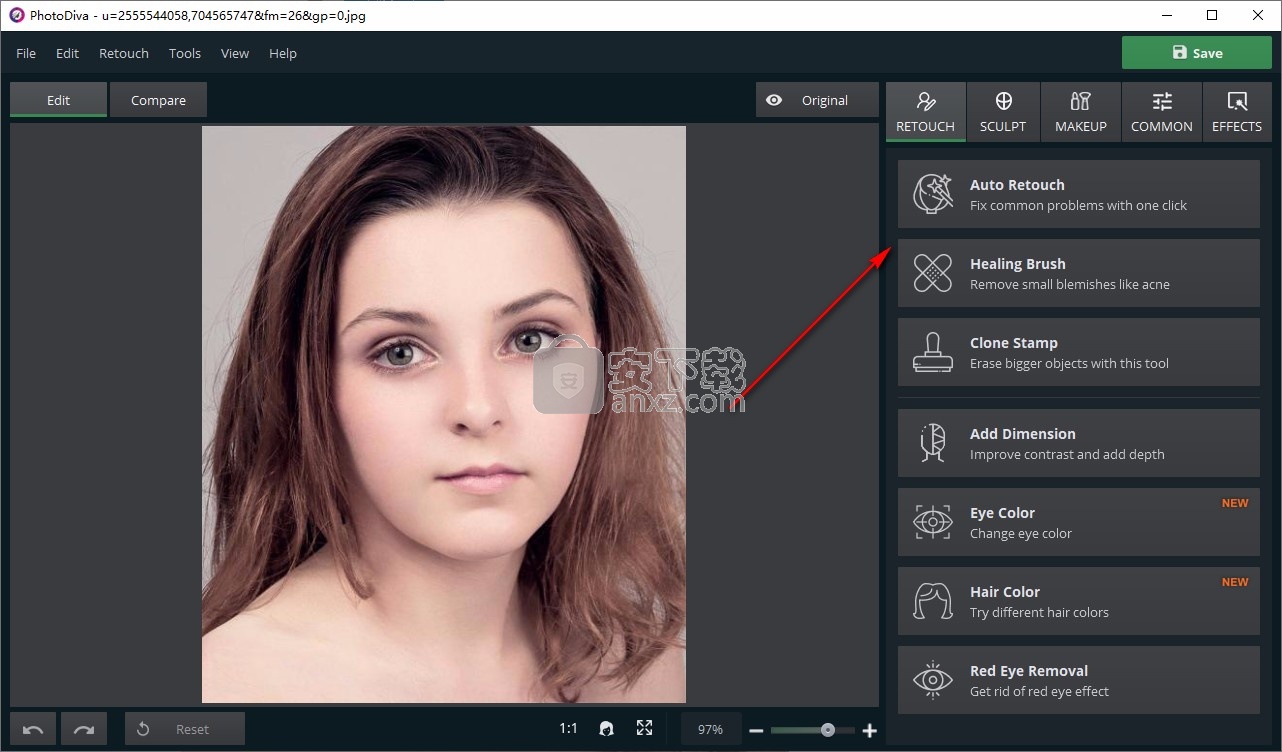Screen dimensions: 1282x752
Task: Open the Hair Color tool
Action: tap(1078, 601)
